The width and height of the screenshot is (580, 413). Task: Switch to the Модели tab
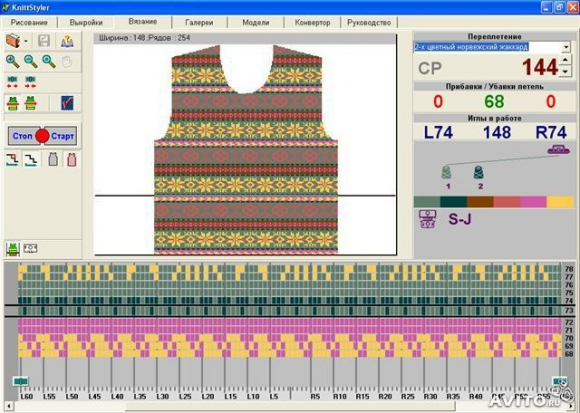256,22
